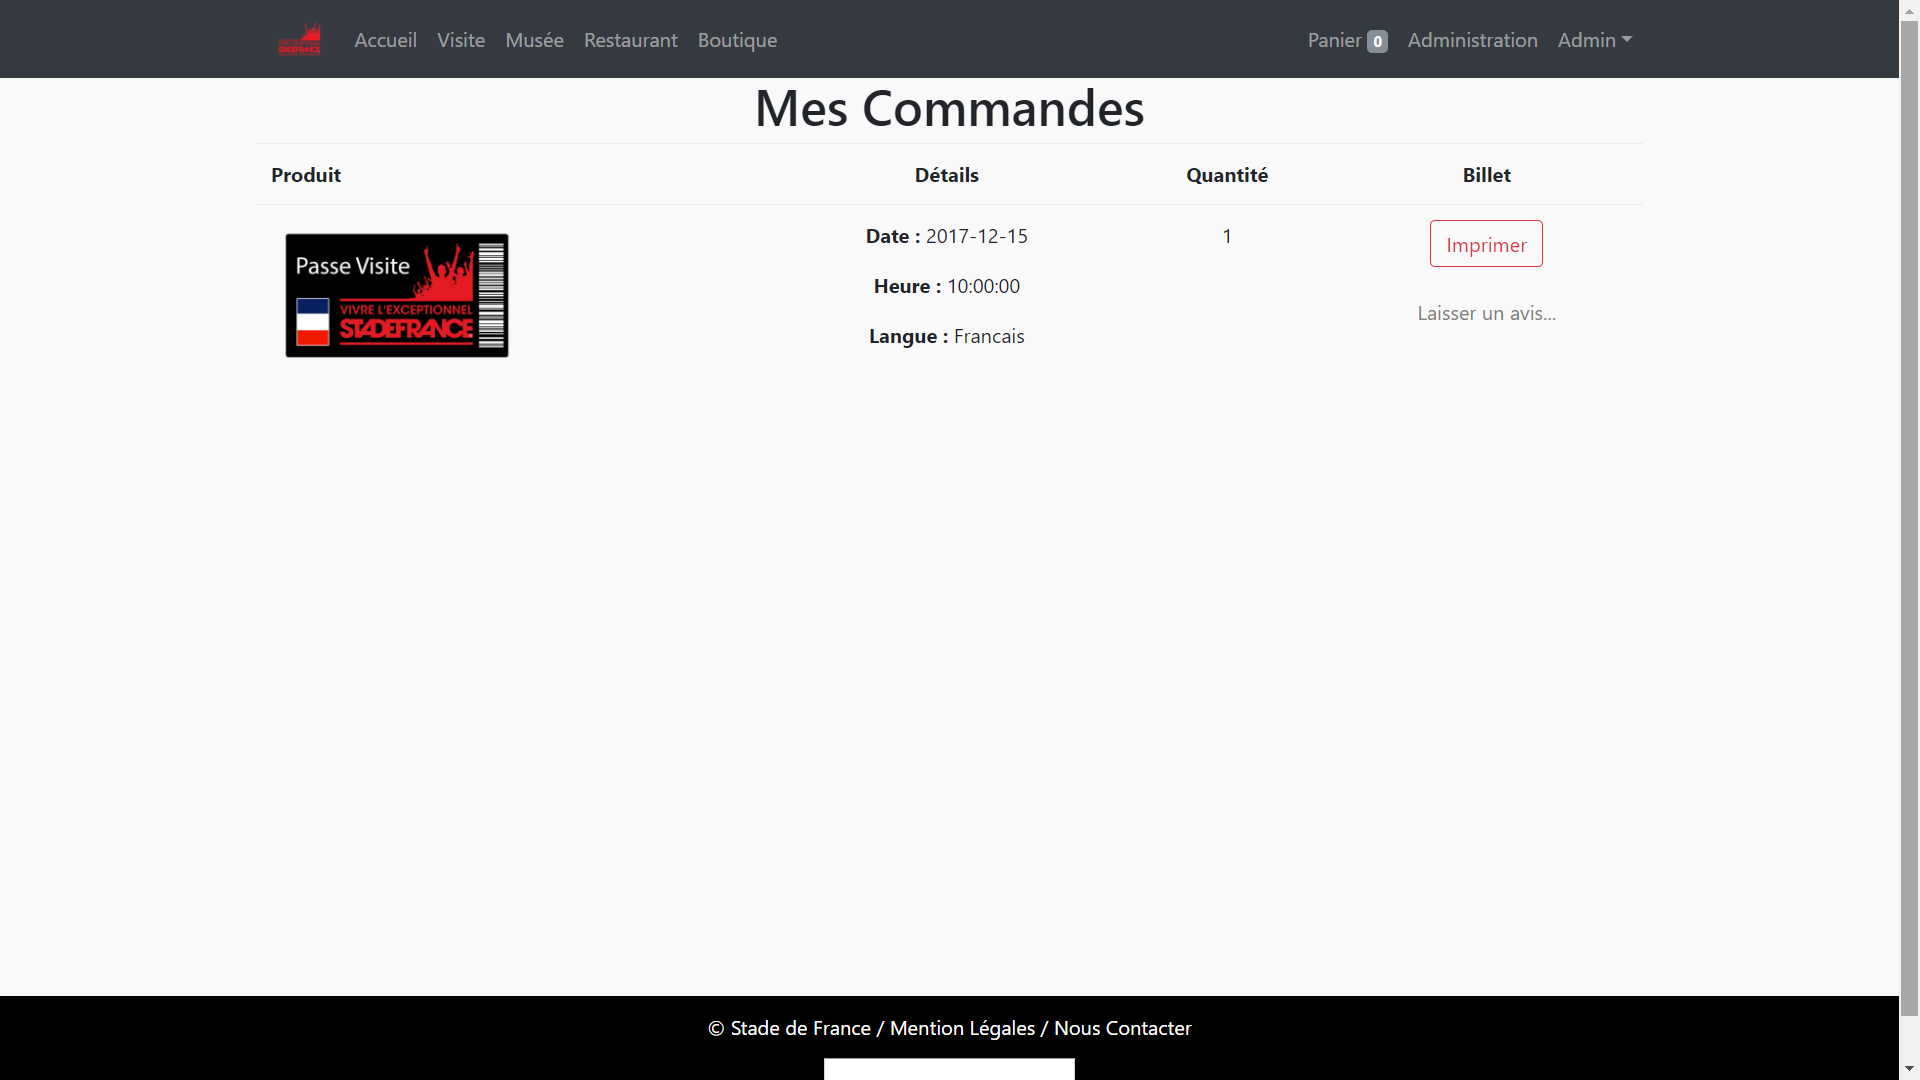Click the cart item count badge
This screenshot has height=1080, width=1920.
[1377, 41]
